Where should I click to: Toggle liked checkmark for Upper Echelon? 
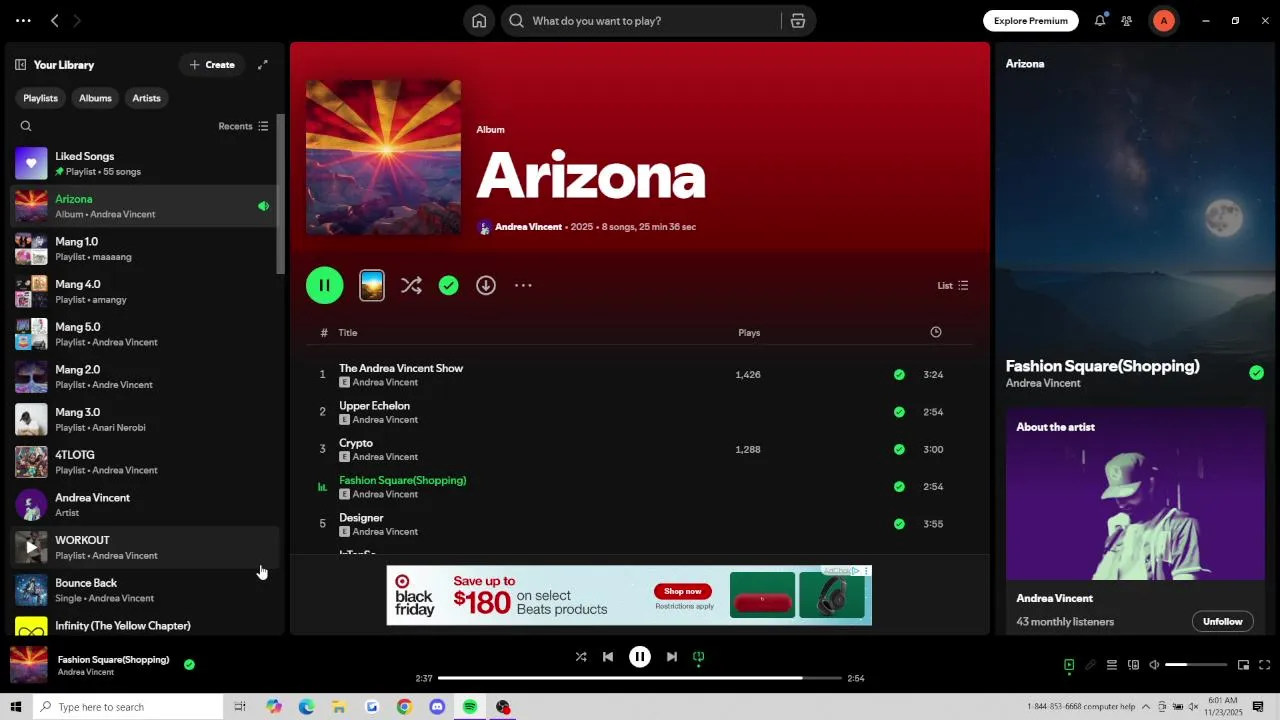click(899, 412)
